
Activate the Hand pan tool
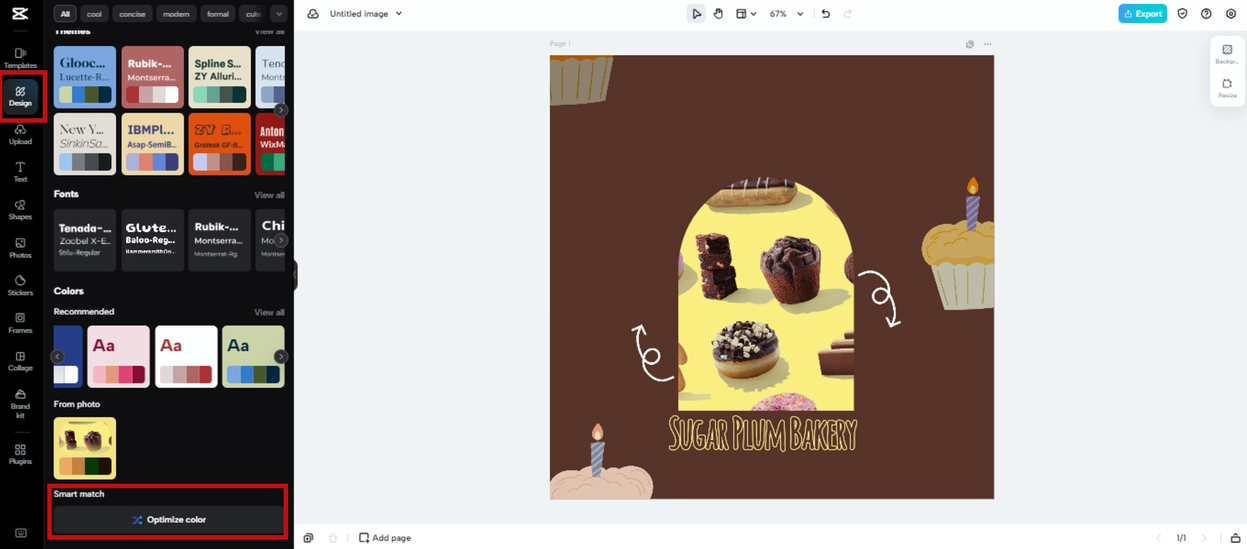tap(718, 14)
